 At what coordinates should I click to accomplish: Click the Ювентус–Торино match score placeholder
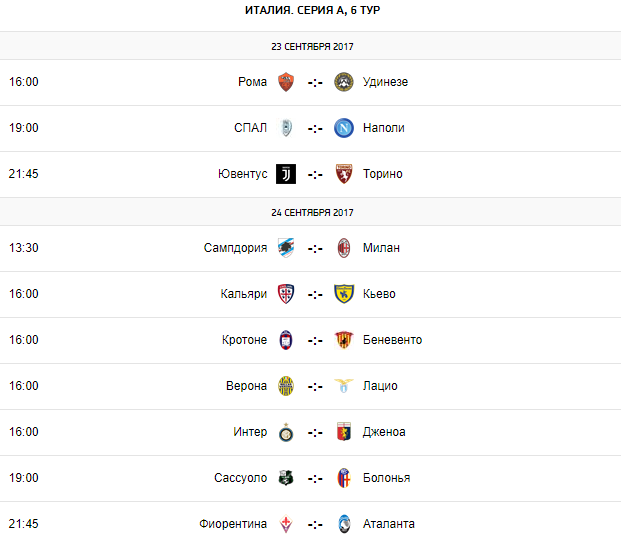pyautogui.click(x=315, y=174)
